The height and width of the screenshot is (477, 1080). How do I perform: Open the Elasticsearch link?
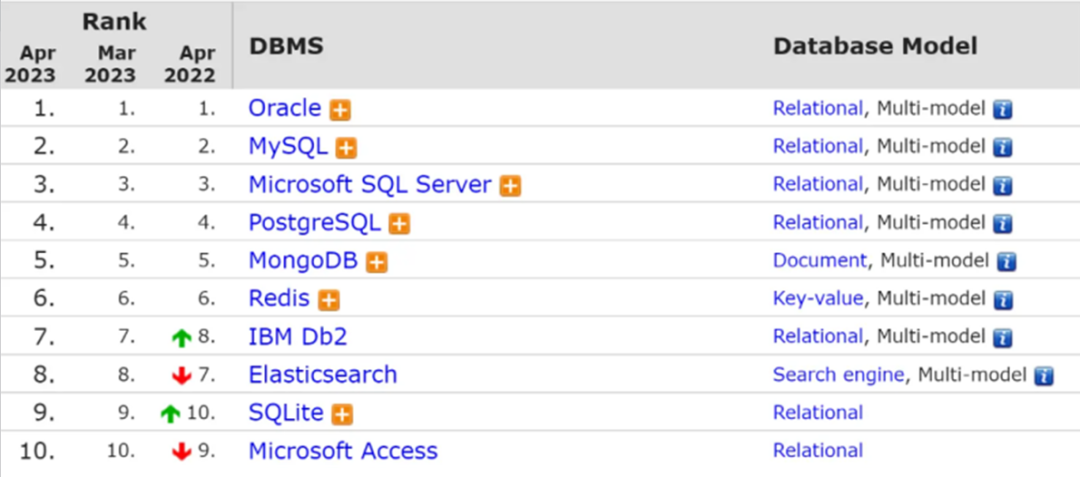click(322, 375)
